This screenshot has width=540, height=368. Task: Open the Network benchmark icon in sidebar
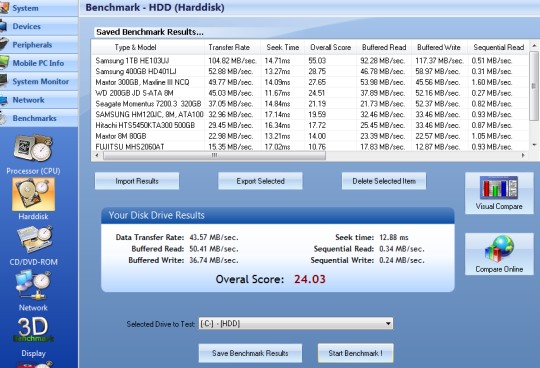(x=33, y=285)
